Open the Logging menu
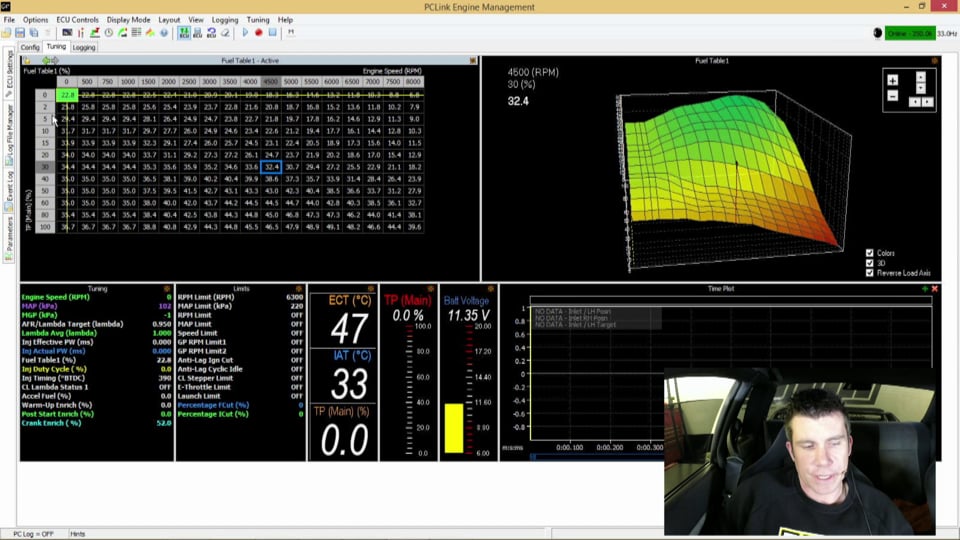This screenshot has width=960, height=540. click(x=225, y=20)
